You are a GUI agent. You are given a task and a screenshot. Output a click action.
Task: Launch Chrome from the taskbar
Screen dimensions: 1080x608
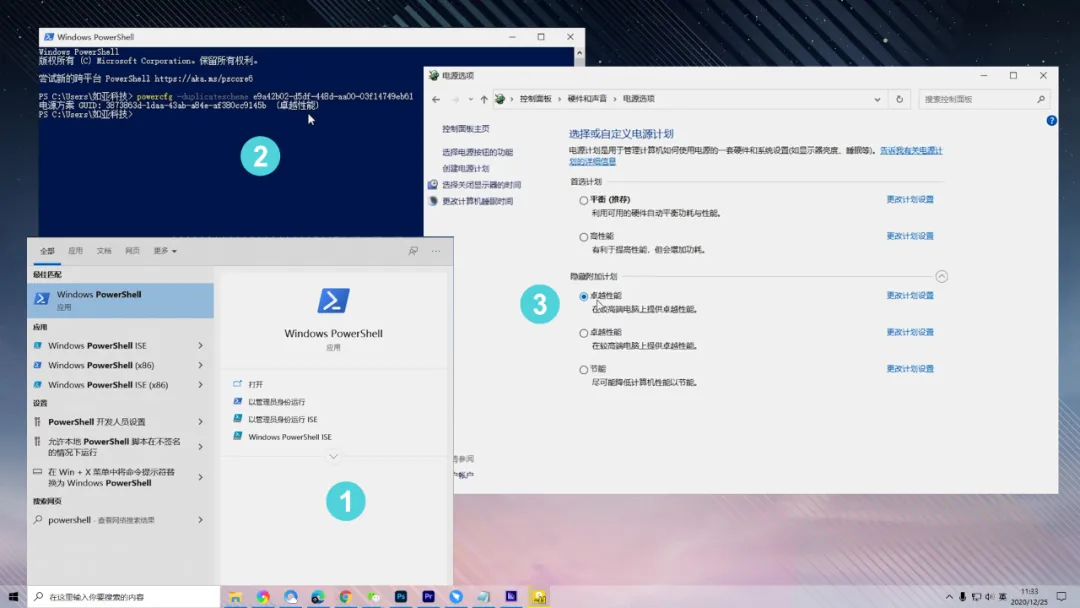344,596
